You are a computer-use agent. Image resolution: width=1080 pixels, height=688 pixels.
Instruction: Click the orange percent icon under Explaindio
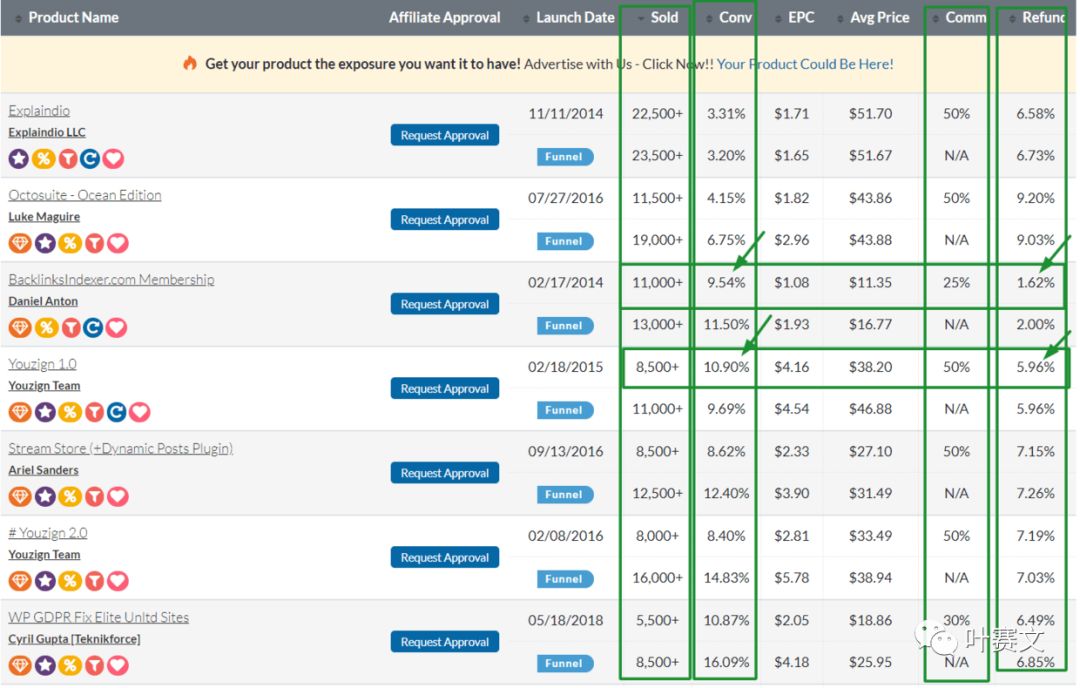tap(43, 159)
